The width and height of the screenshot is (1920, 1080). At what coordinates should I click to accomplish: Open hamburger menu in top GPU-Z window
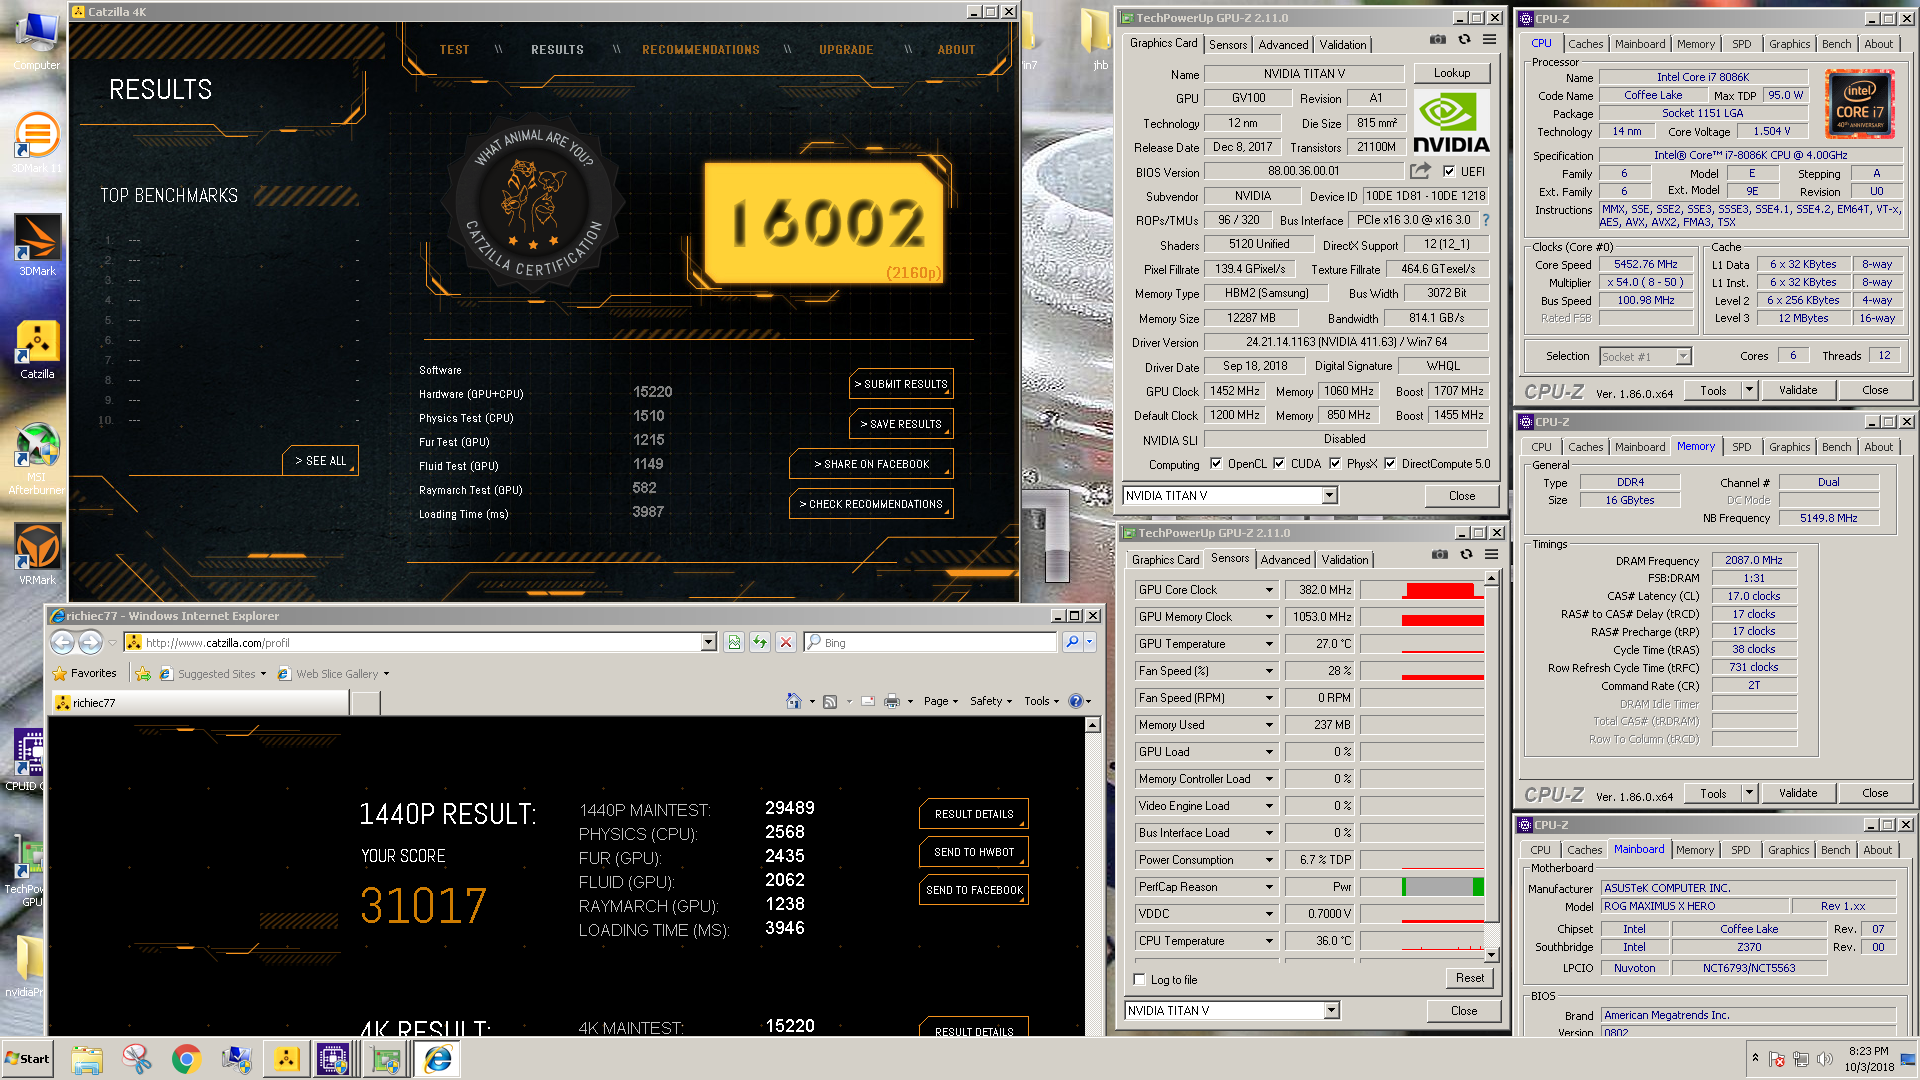(1489, 40)
